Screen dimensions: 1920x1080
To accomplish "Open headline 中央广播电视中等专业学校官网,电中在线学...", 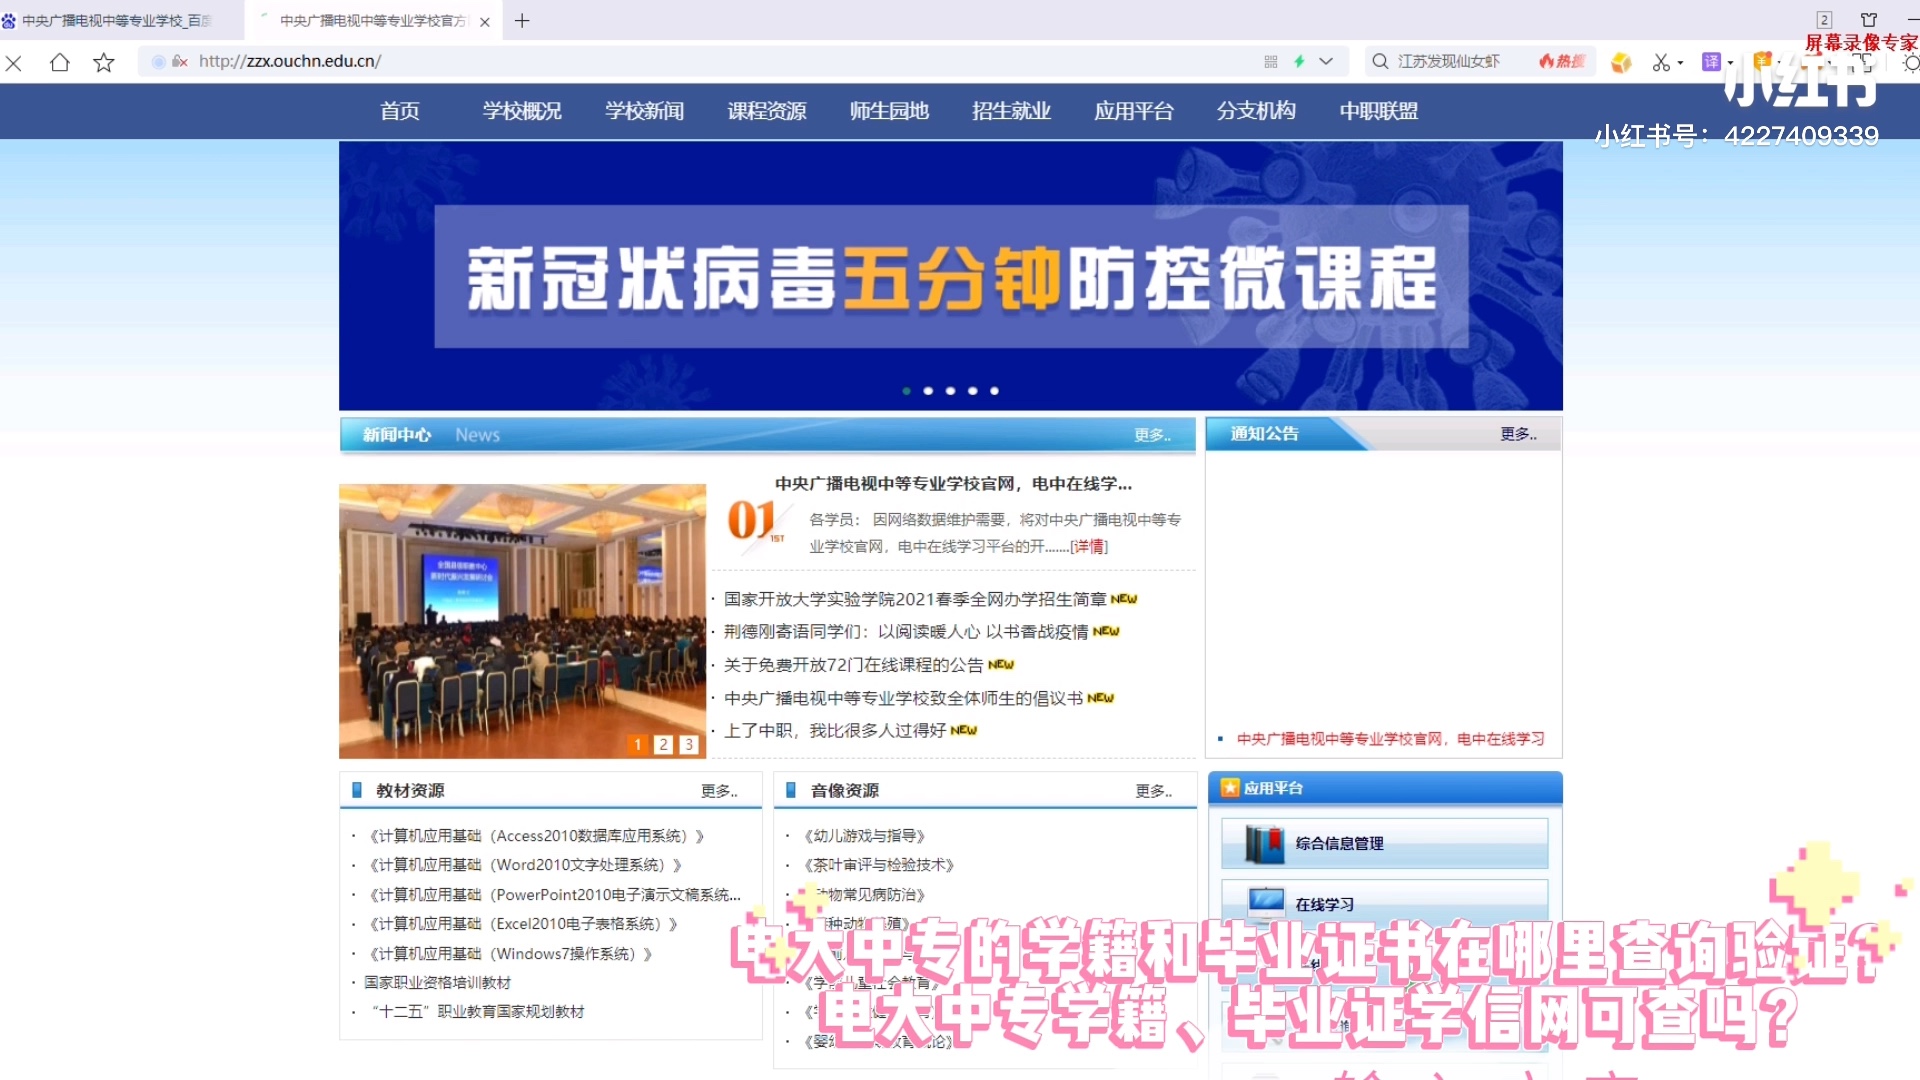I will (x=953, y=484).
